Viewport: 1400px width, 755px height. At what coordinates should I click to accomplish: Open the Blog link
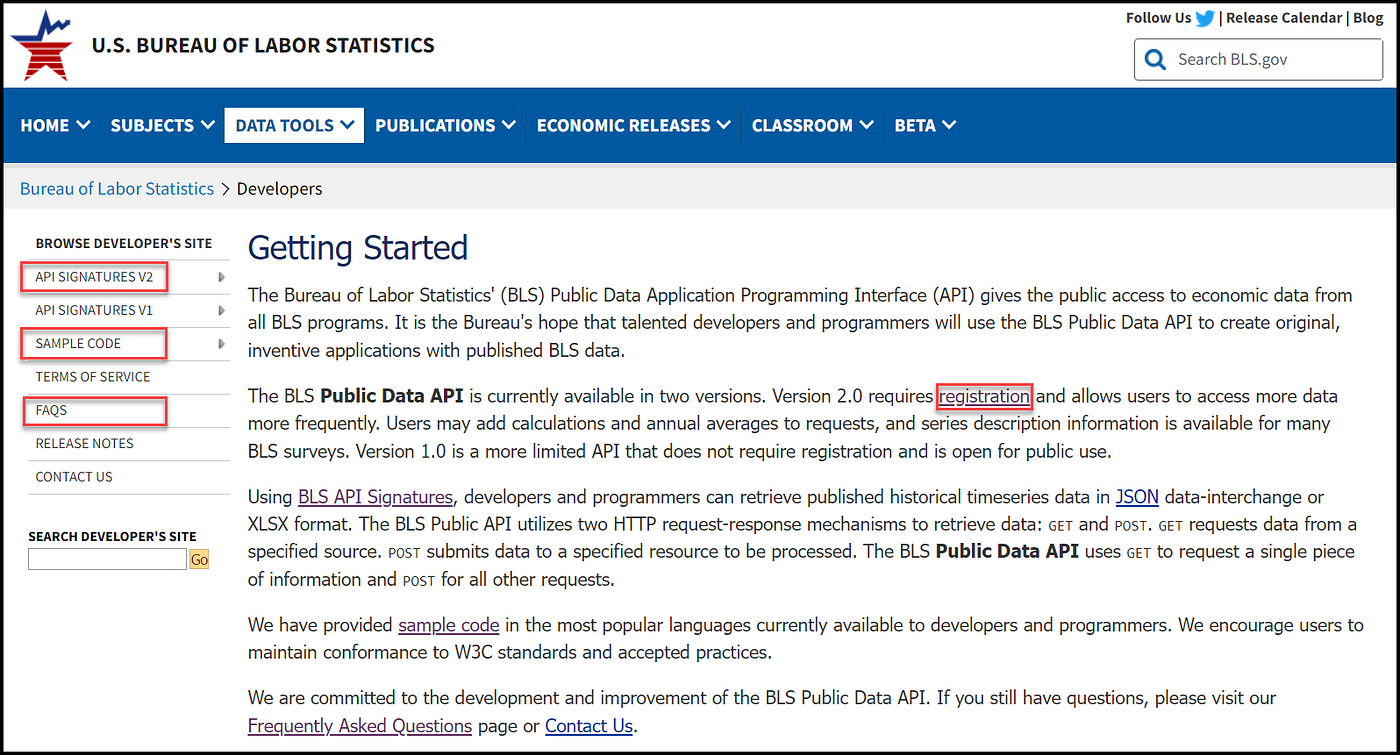pos(1368,18)
